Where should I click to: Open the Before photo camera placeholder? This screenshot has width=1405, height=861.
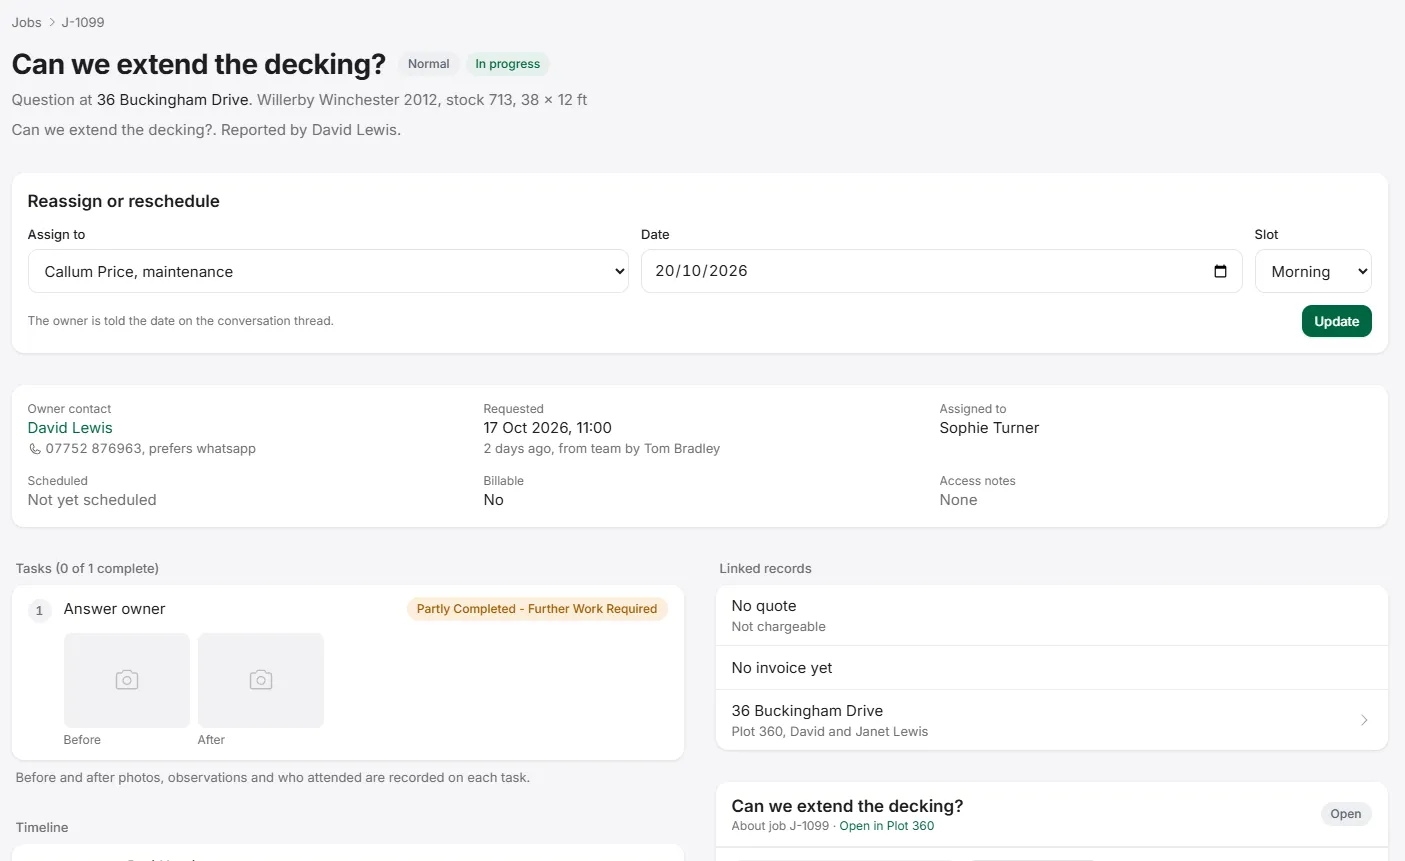click(127, 680)
